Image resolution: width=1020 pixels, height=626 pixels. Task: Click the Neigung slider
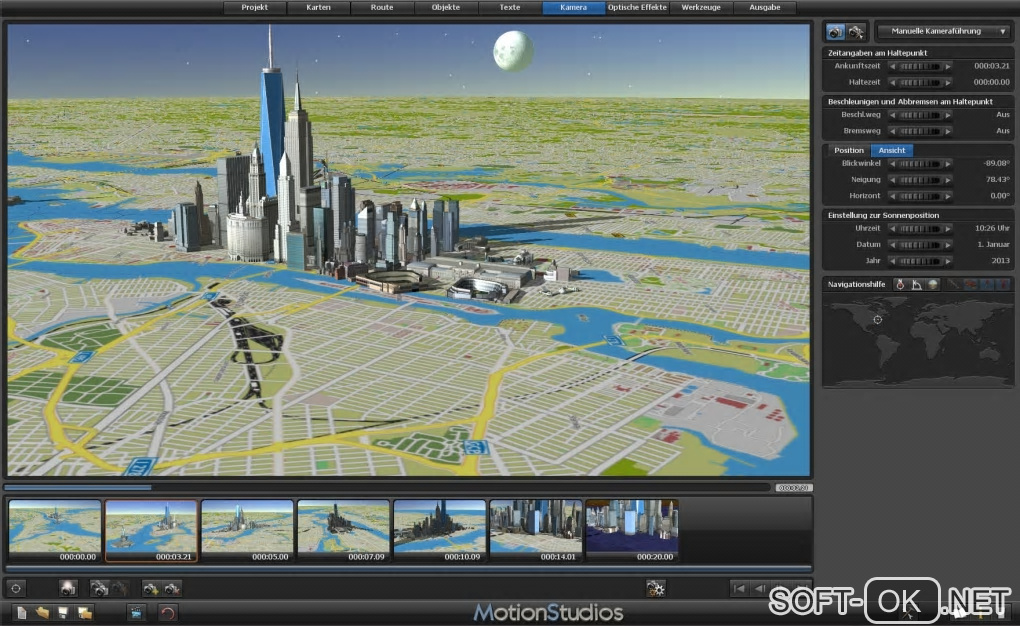coord(920,180)
